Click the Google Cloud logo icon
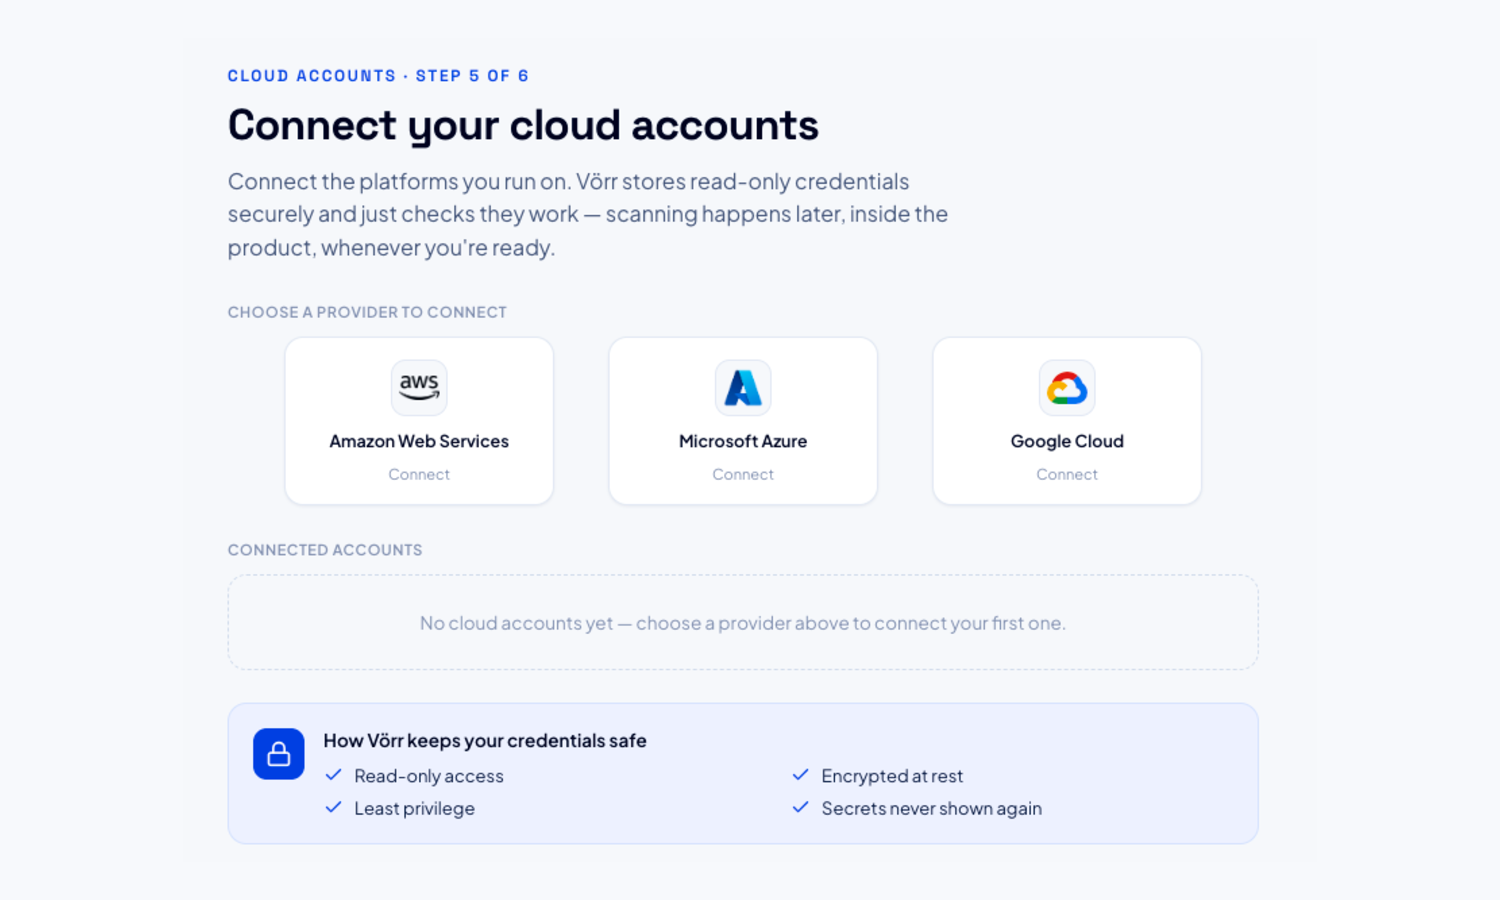Image resolution: width=1500 pixels, height=900 pixels. pyautogui.click(x=1067, y=387)
